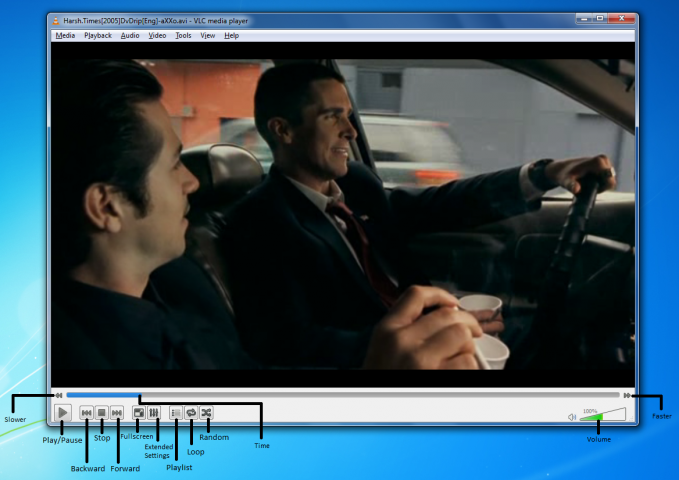Skip to next media with Forward button

(117, 413)
